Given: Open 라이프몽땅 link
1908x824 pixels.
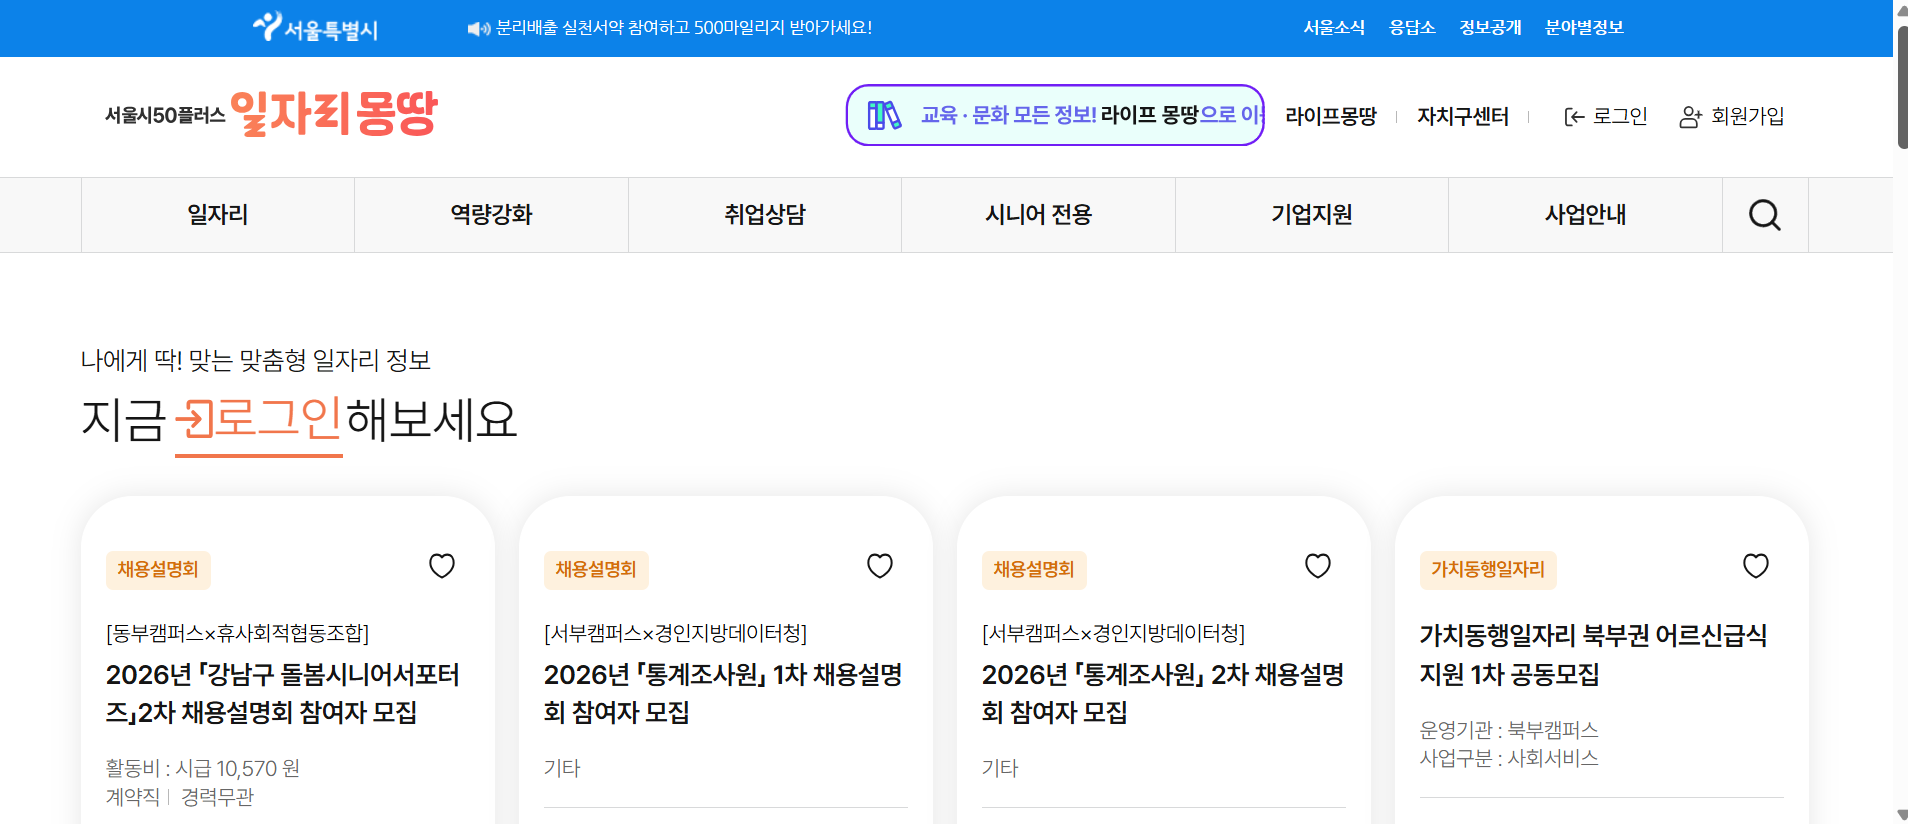Looking at the screenshot, I should [x=1331, y=117].
